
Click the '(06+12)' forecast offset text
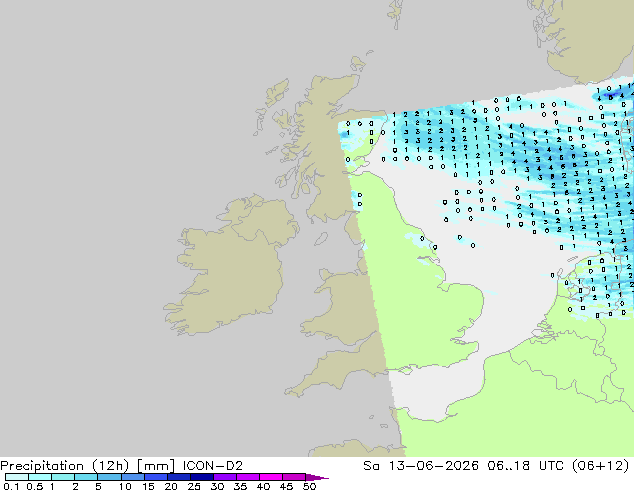coord(601,466)
